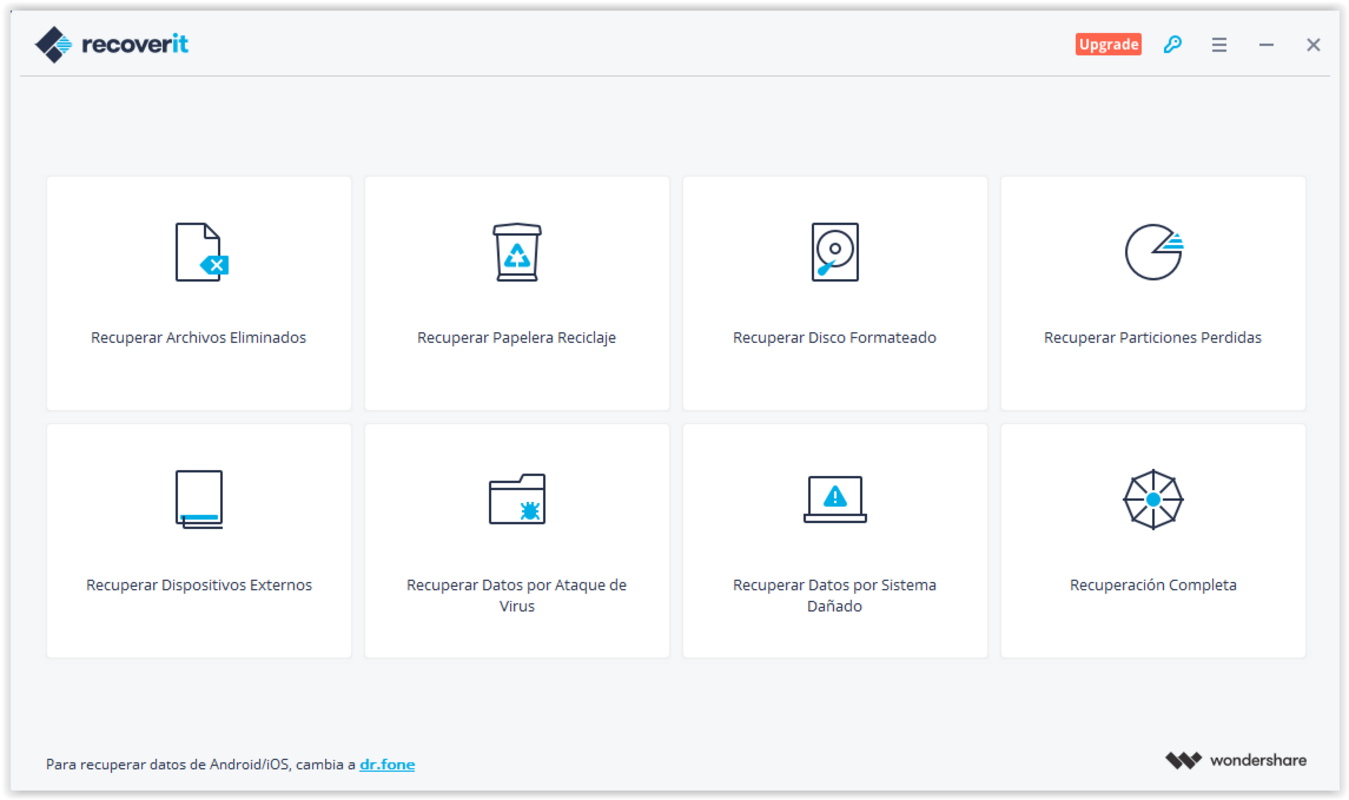
Task: Click the laptop warning triangle icon
Action: [835, 499]
